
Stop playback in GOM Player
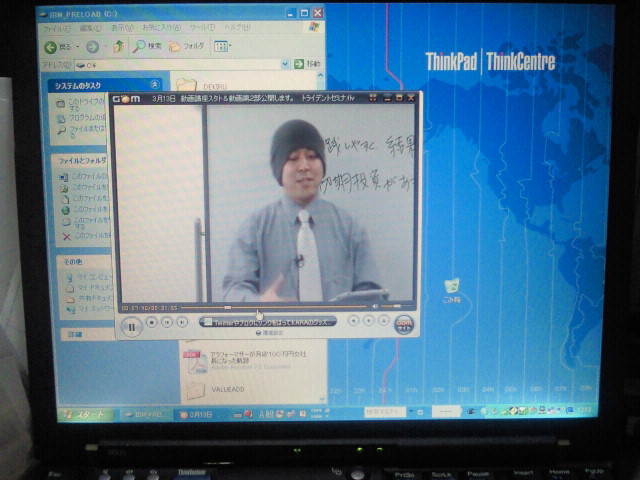click(152, 322)
